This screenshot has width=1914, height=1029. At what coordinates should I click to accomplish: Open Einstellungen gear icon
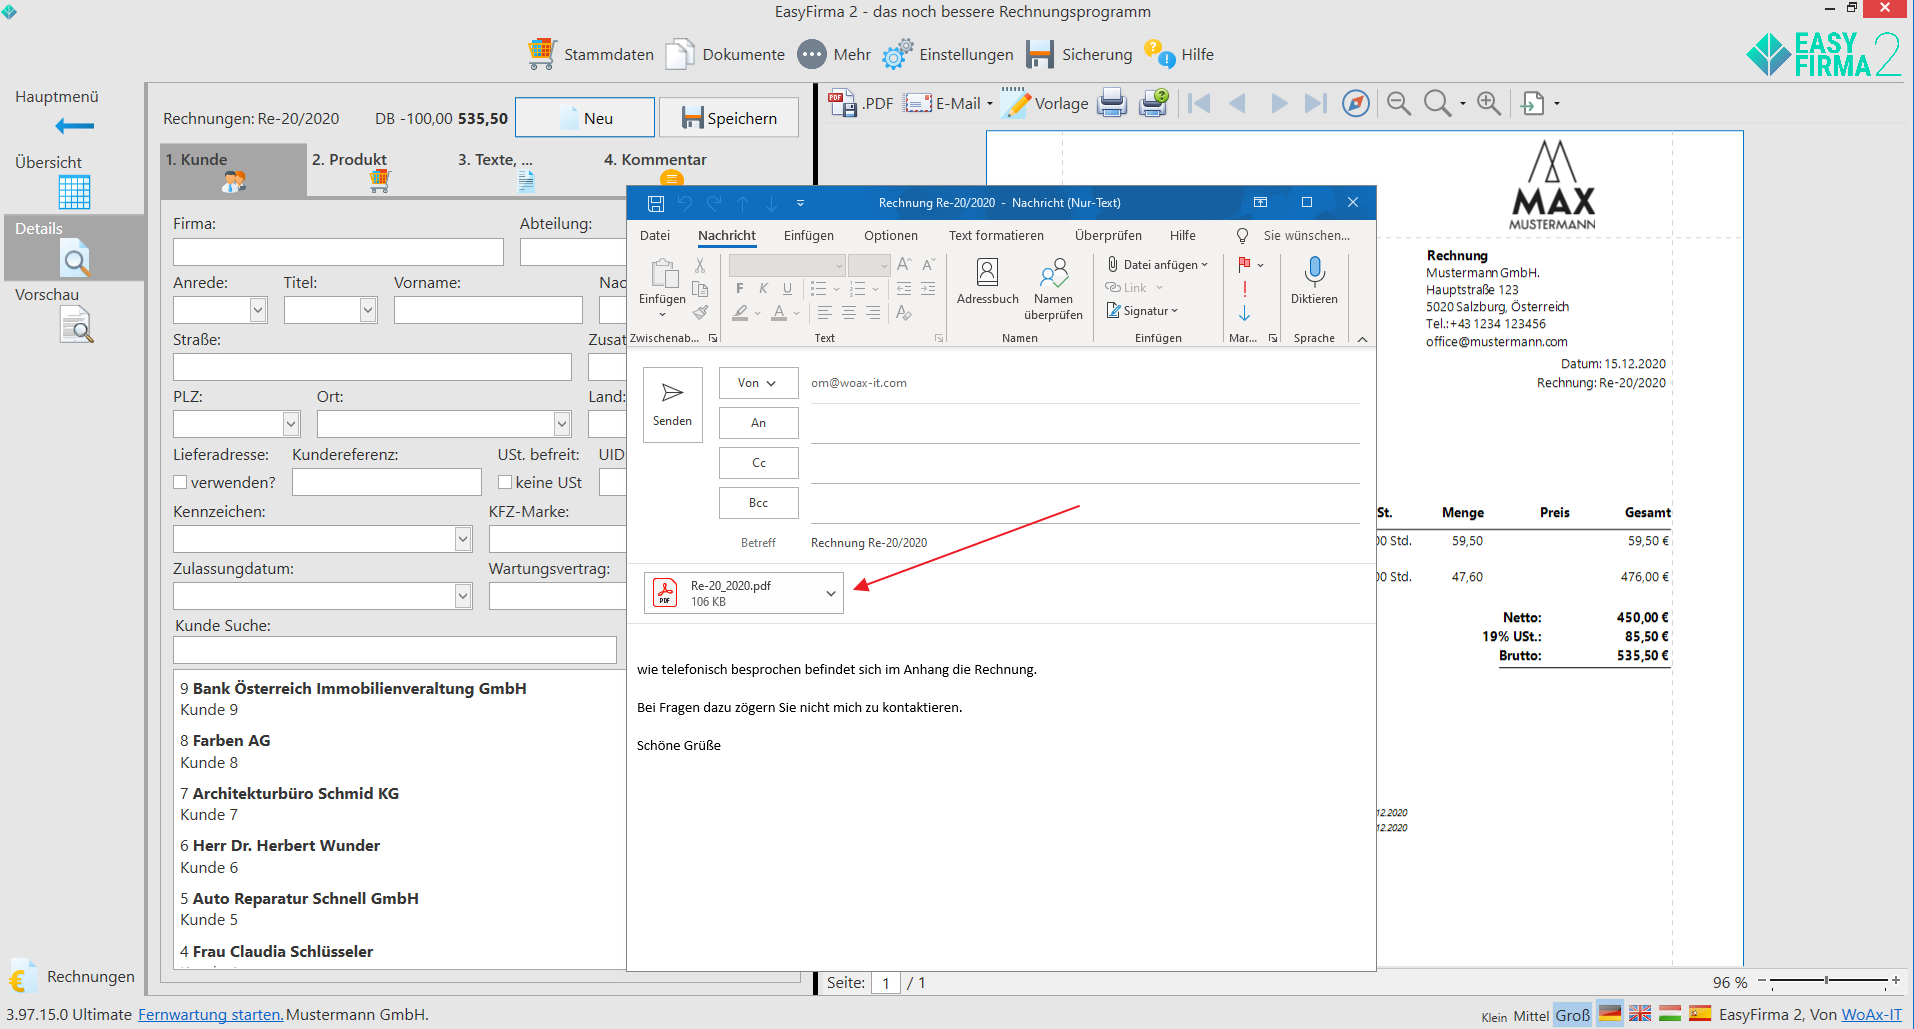(x=897, y=54)
